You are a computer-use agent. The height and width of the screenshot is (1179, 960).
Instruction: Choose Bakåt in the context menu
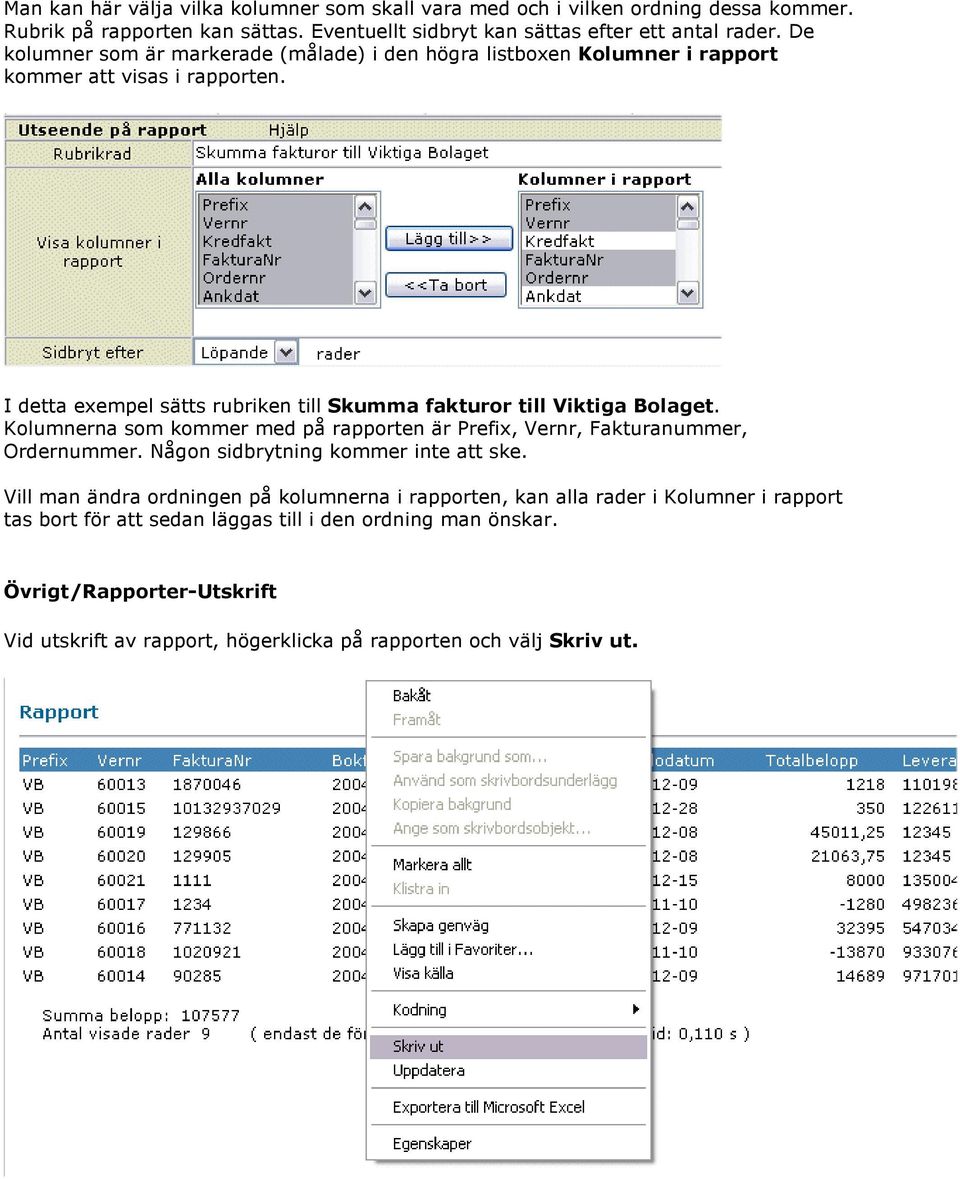click(508, 696)
